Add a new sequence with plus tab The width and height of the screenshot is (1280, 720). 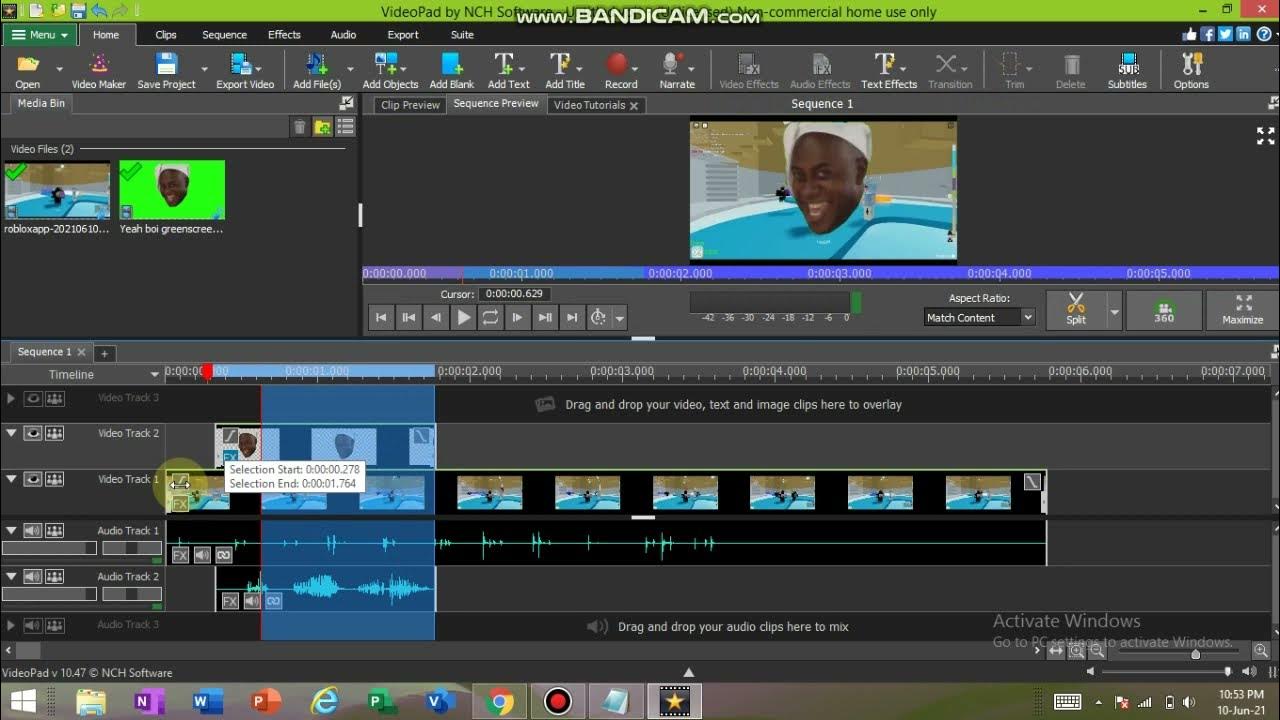click(104, 352)
